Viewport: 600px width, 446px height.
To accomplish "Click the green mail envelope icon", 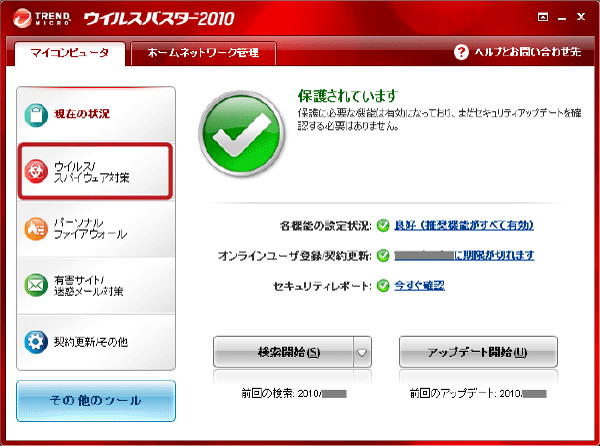I will click(x=36, y=285).
